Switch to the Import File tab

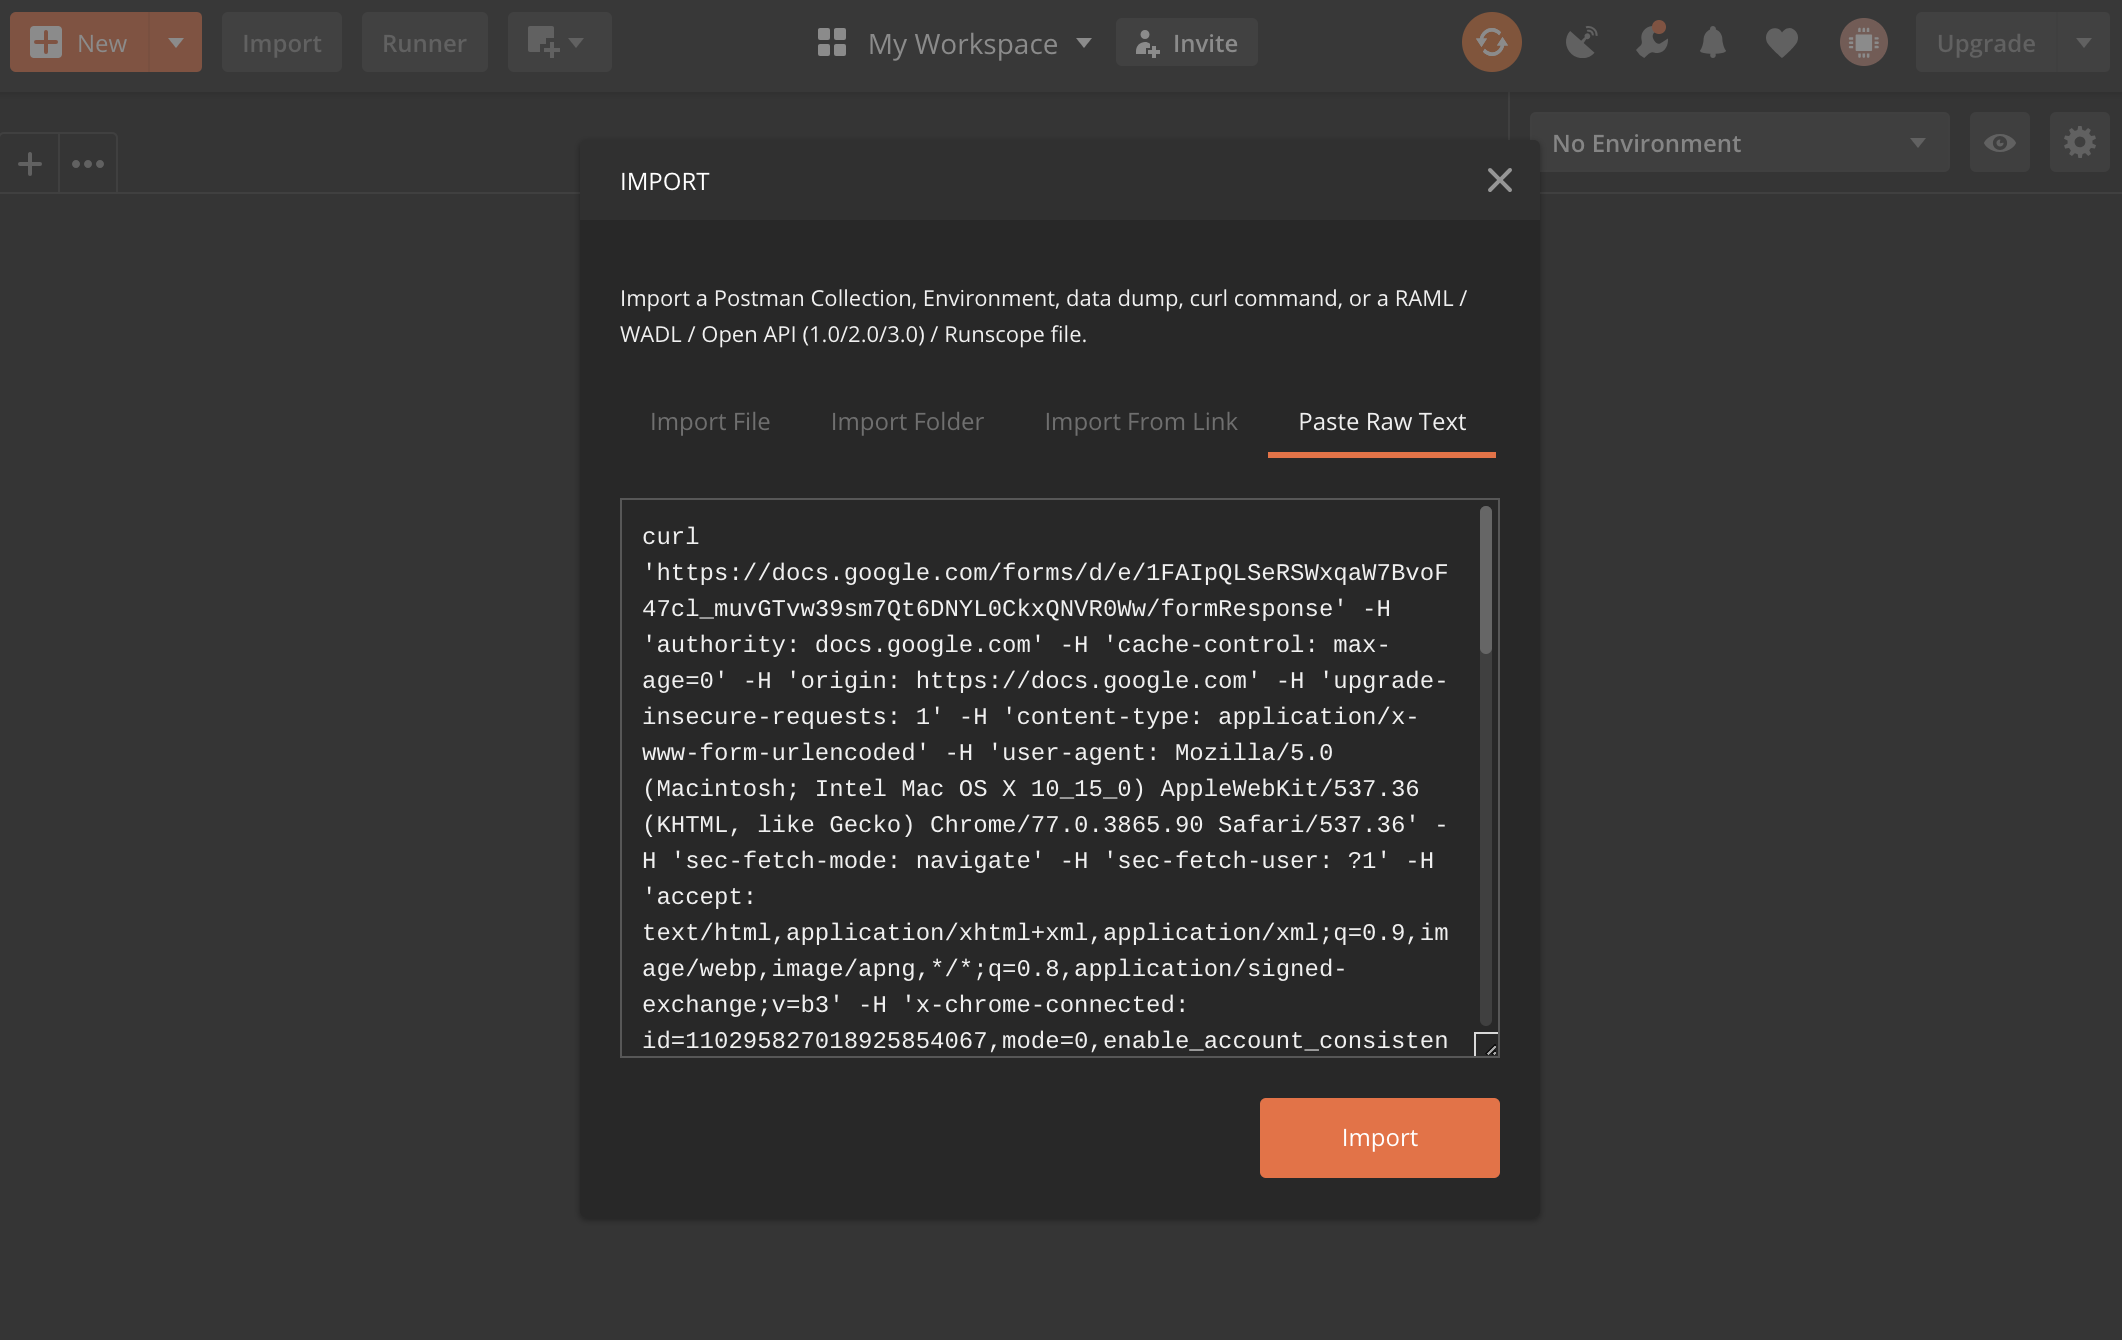point(710,421)
